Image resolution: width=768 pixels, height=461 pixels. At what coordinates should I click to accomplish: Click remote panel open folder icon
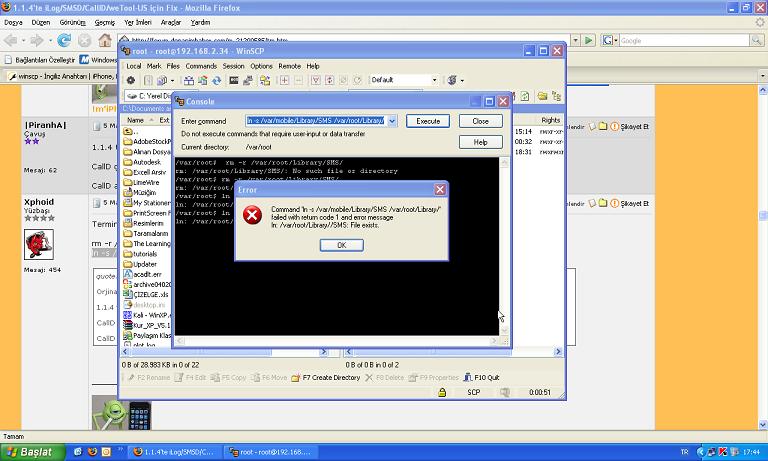(542, 96)
